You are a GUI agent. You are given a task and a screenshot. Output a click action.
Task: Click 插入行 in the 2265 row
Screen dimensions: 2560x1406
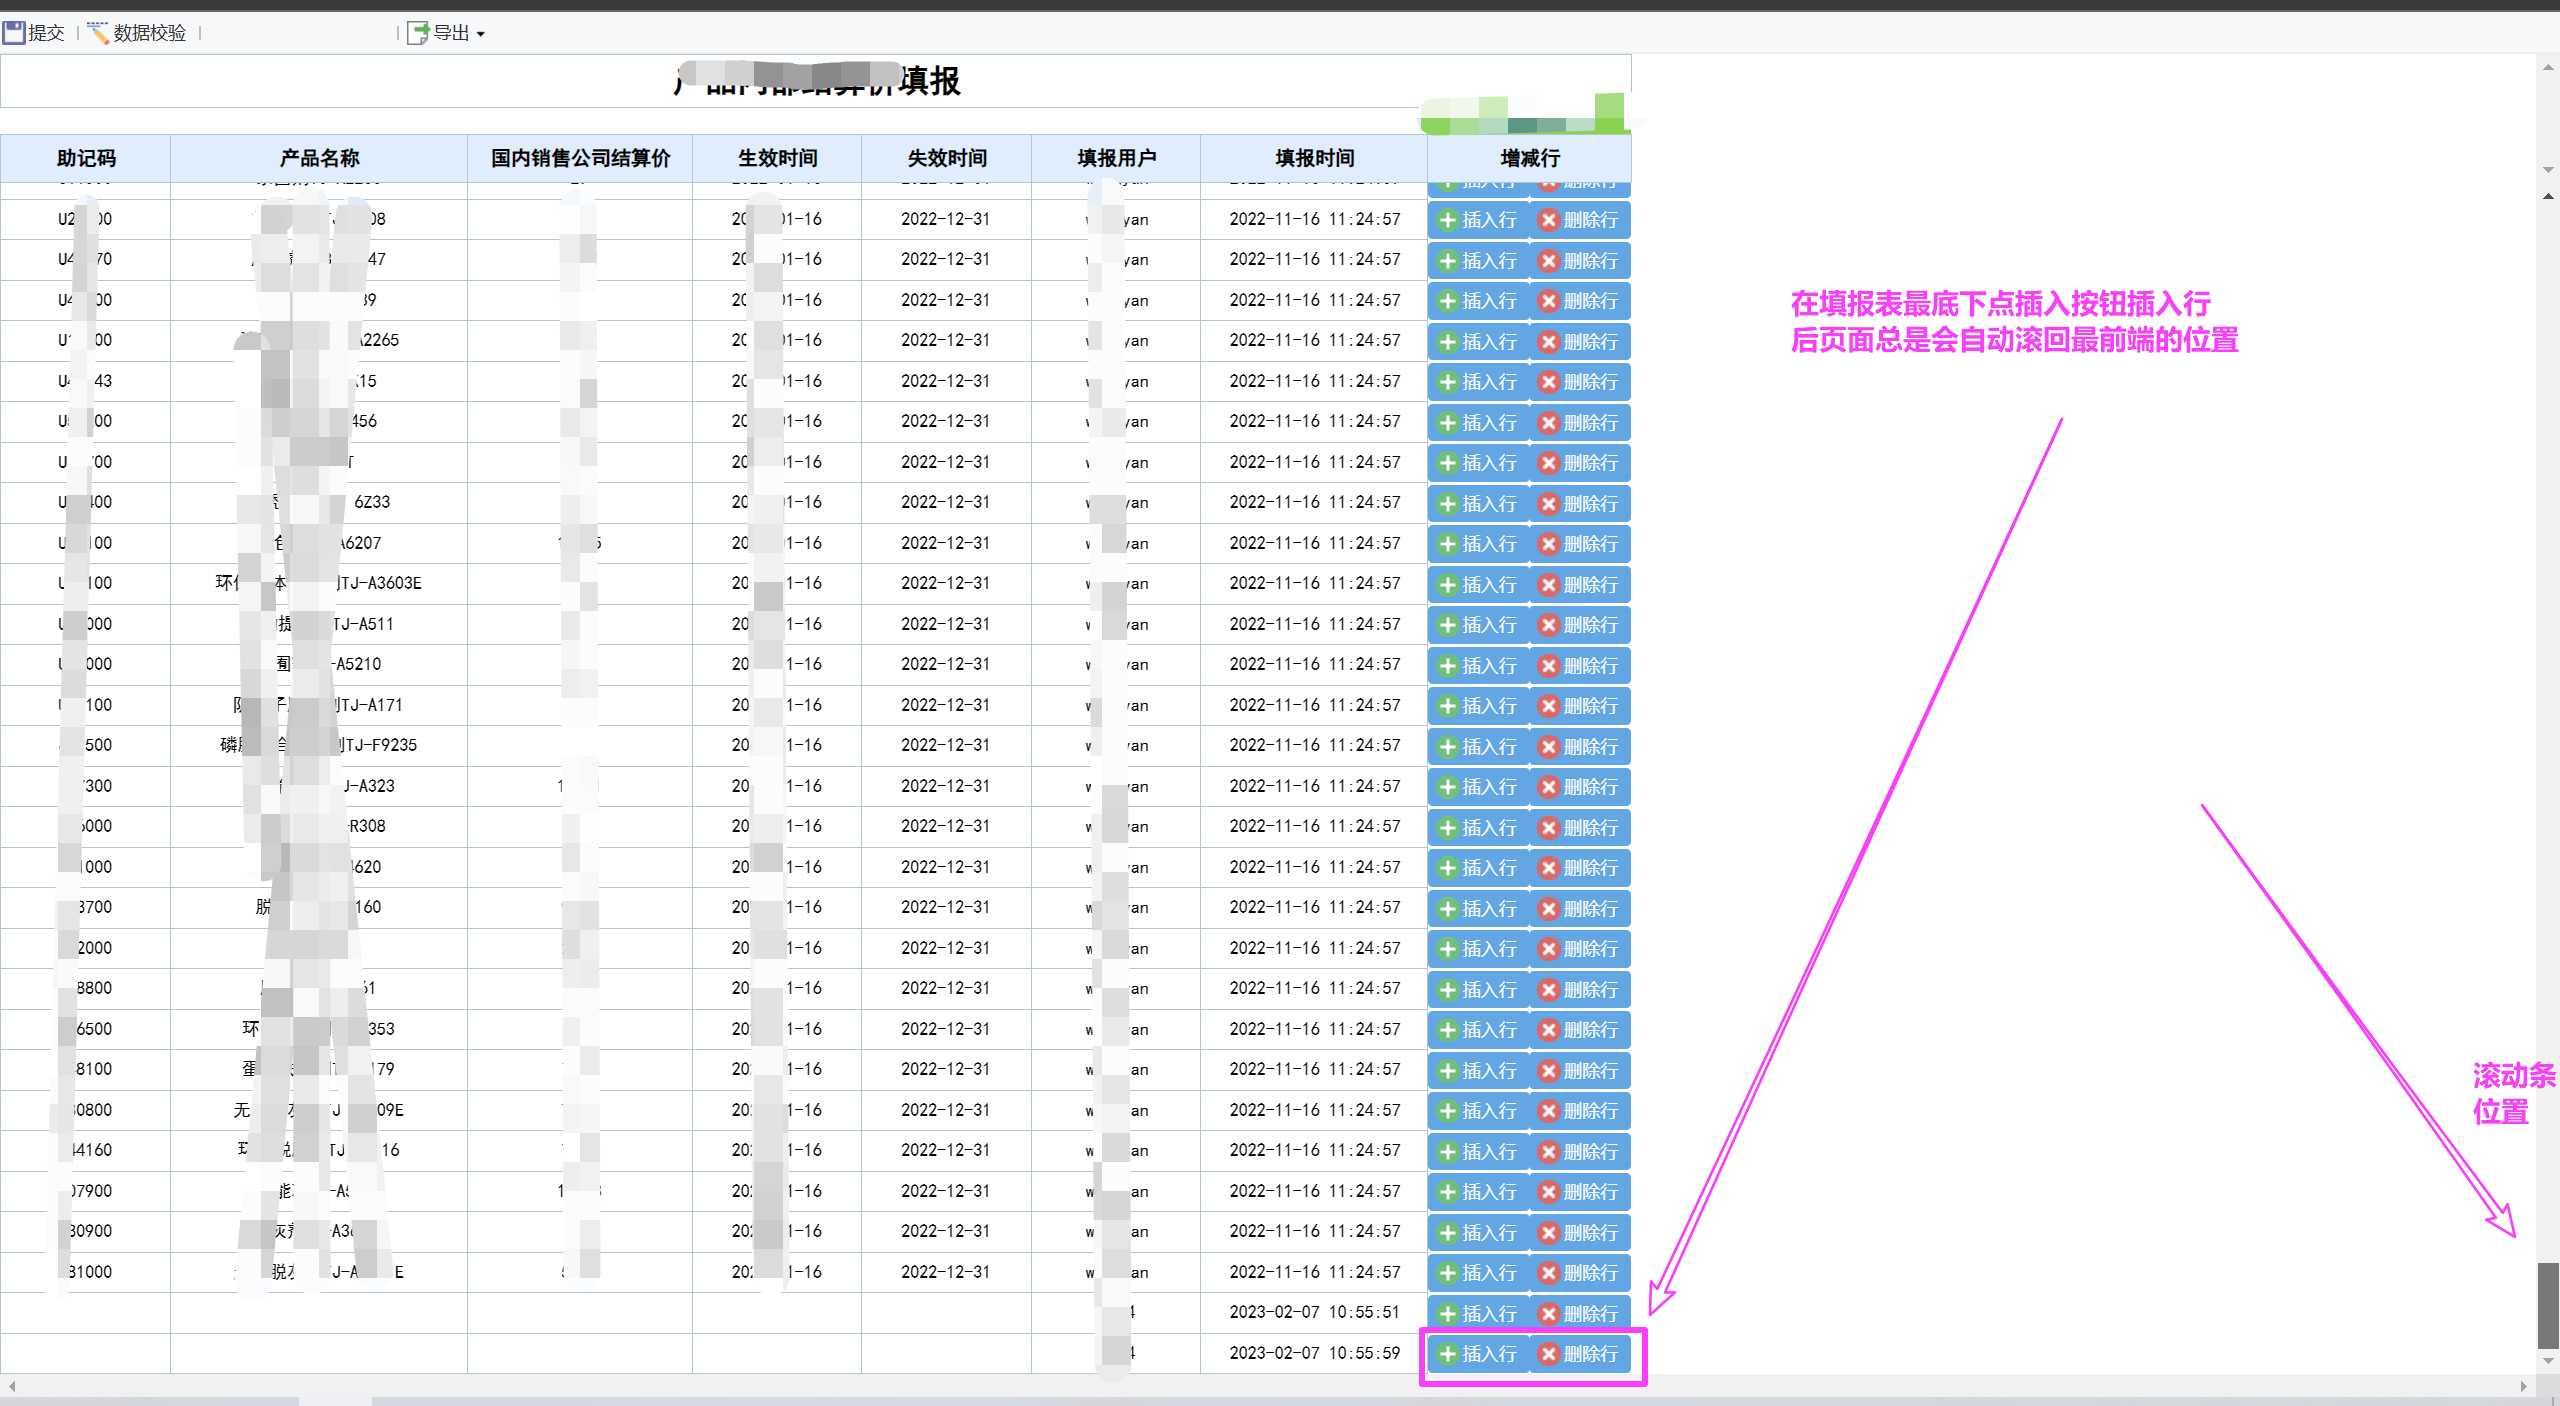[1478, 342]
